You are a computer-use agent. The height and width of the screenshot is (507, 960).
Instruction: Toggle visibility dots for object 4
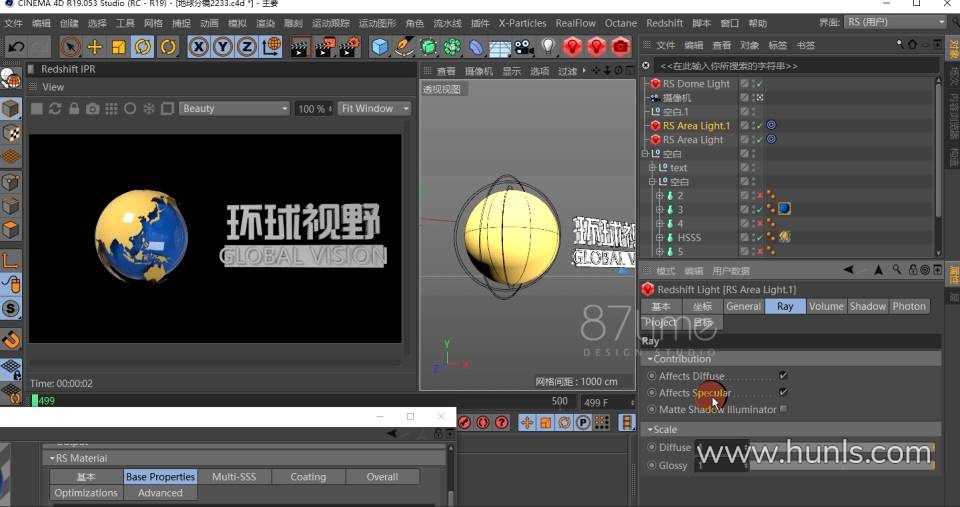click(x=754, y=223)
